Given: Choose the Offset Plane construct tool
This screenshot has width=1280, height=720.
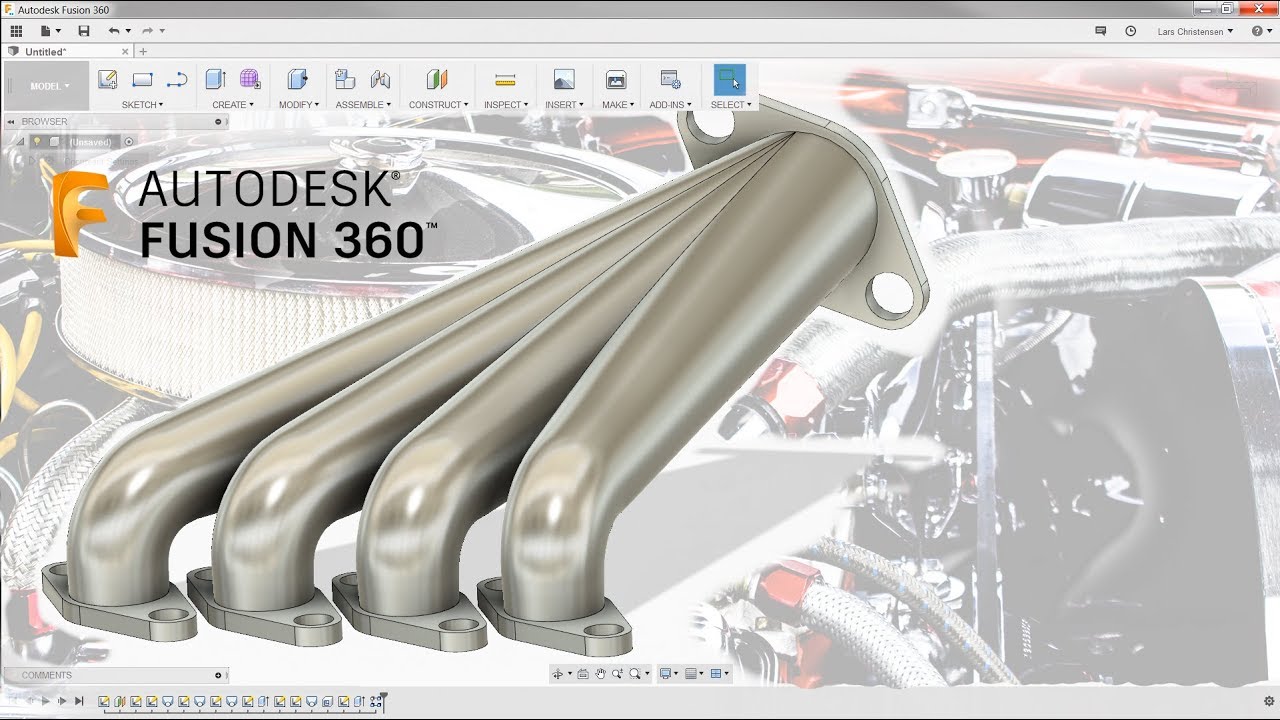Looking at the screenshot, I should [x=436, y=80].
